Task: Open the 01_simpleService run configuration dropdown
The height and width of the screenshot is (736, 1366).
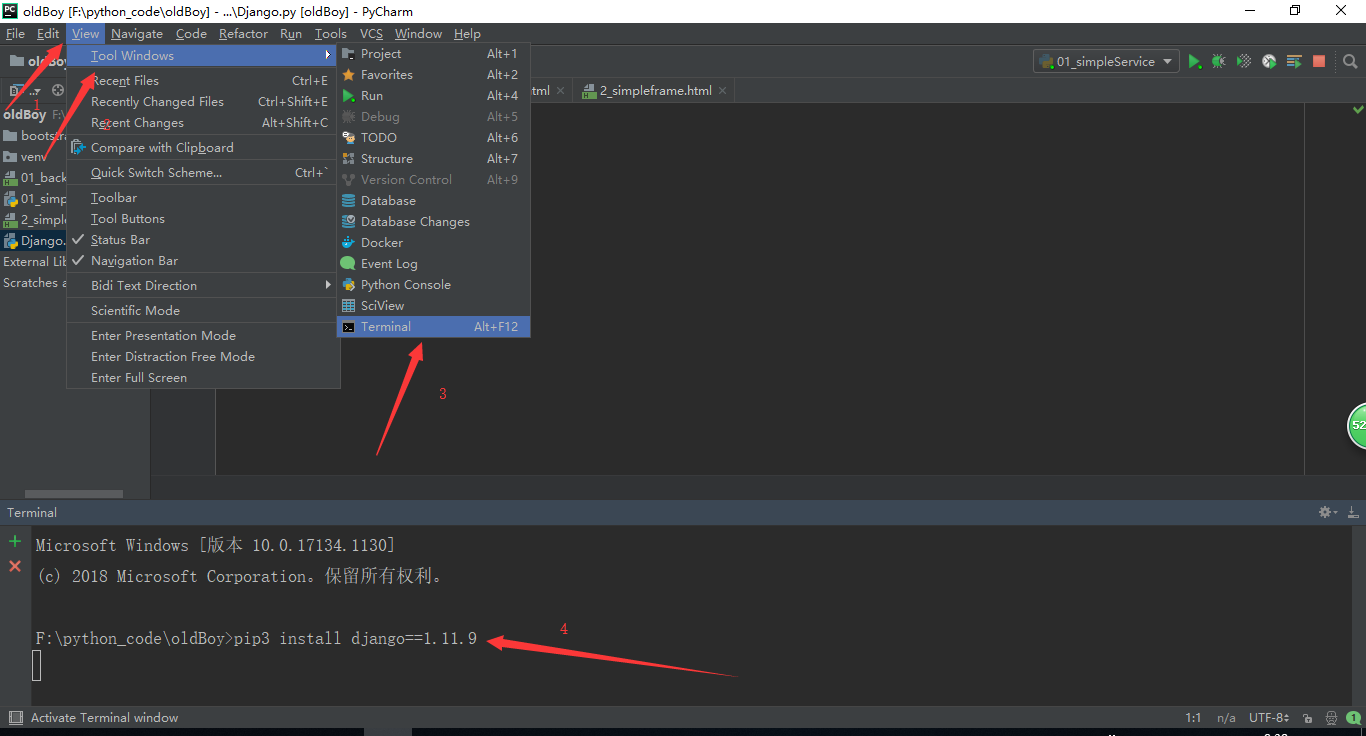Action: [x=1106, y=62]
